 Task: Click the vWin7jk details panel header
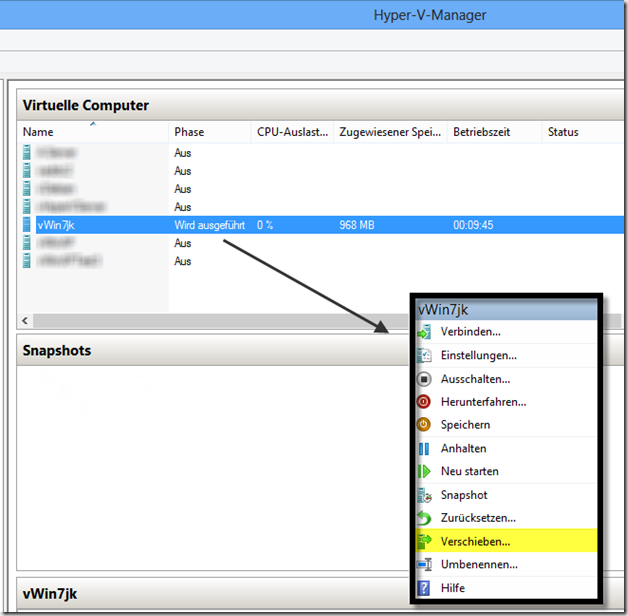click(x=213, y=594)
